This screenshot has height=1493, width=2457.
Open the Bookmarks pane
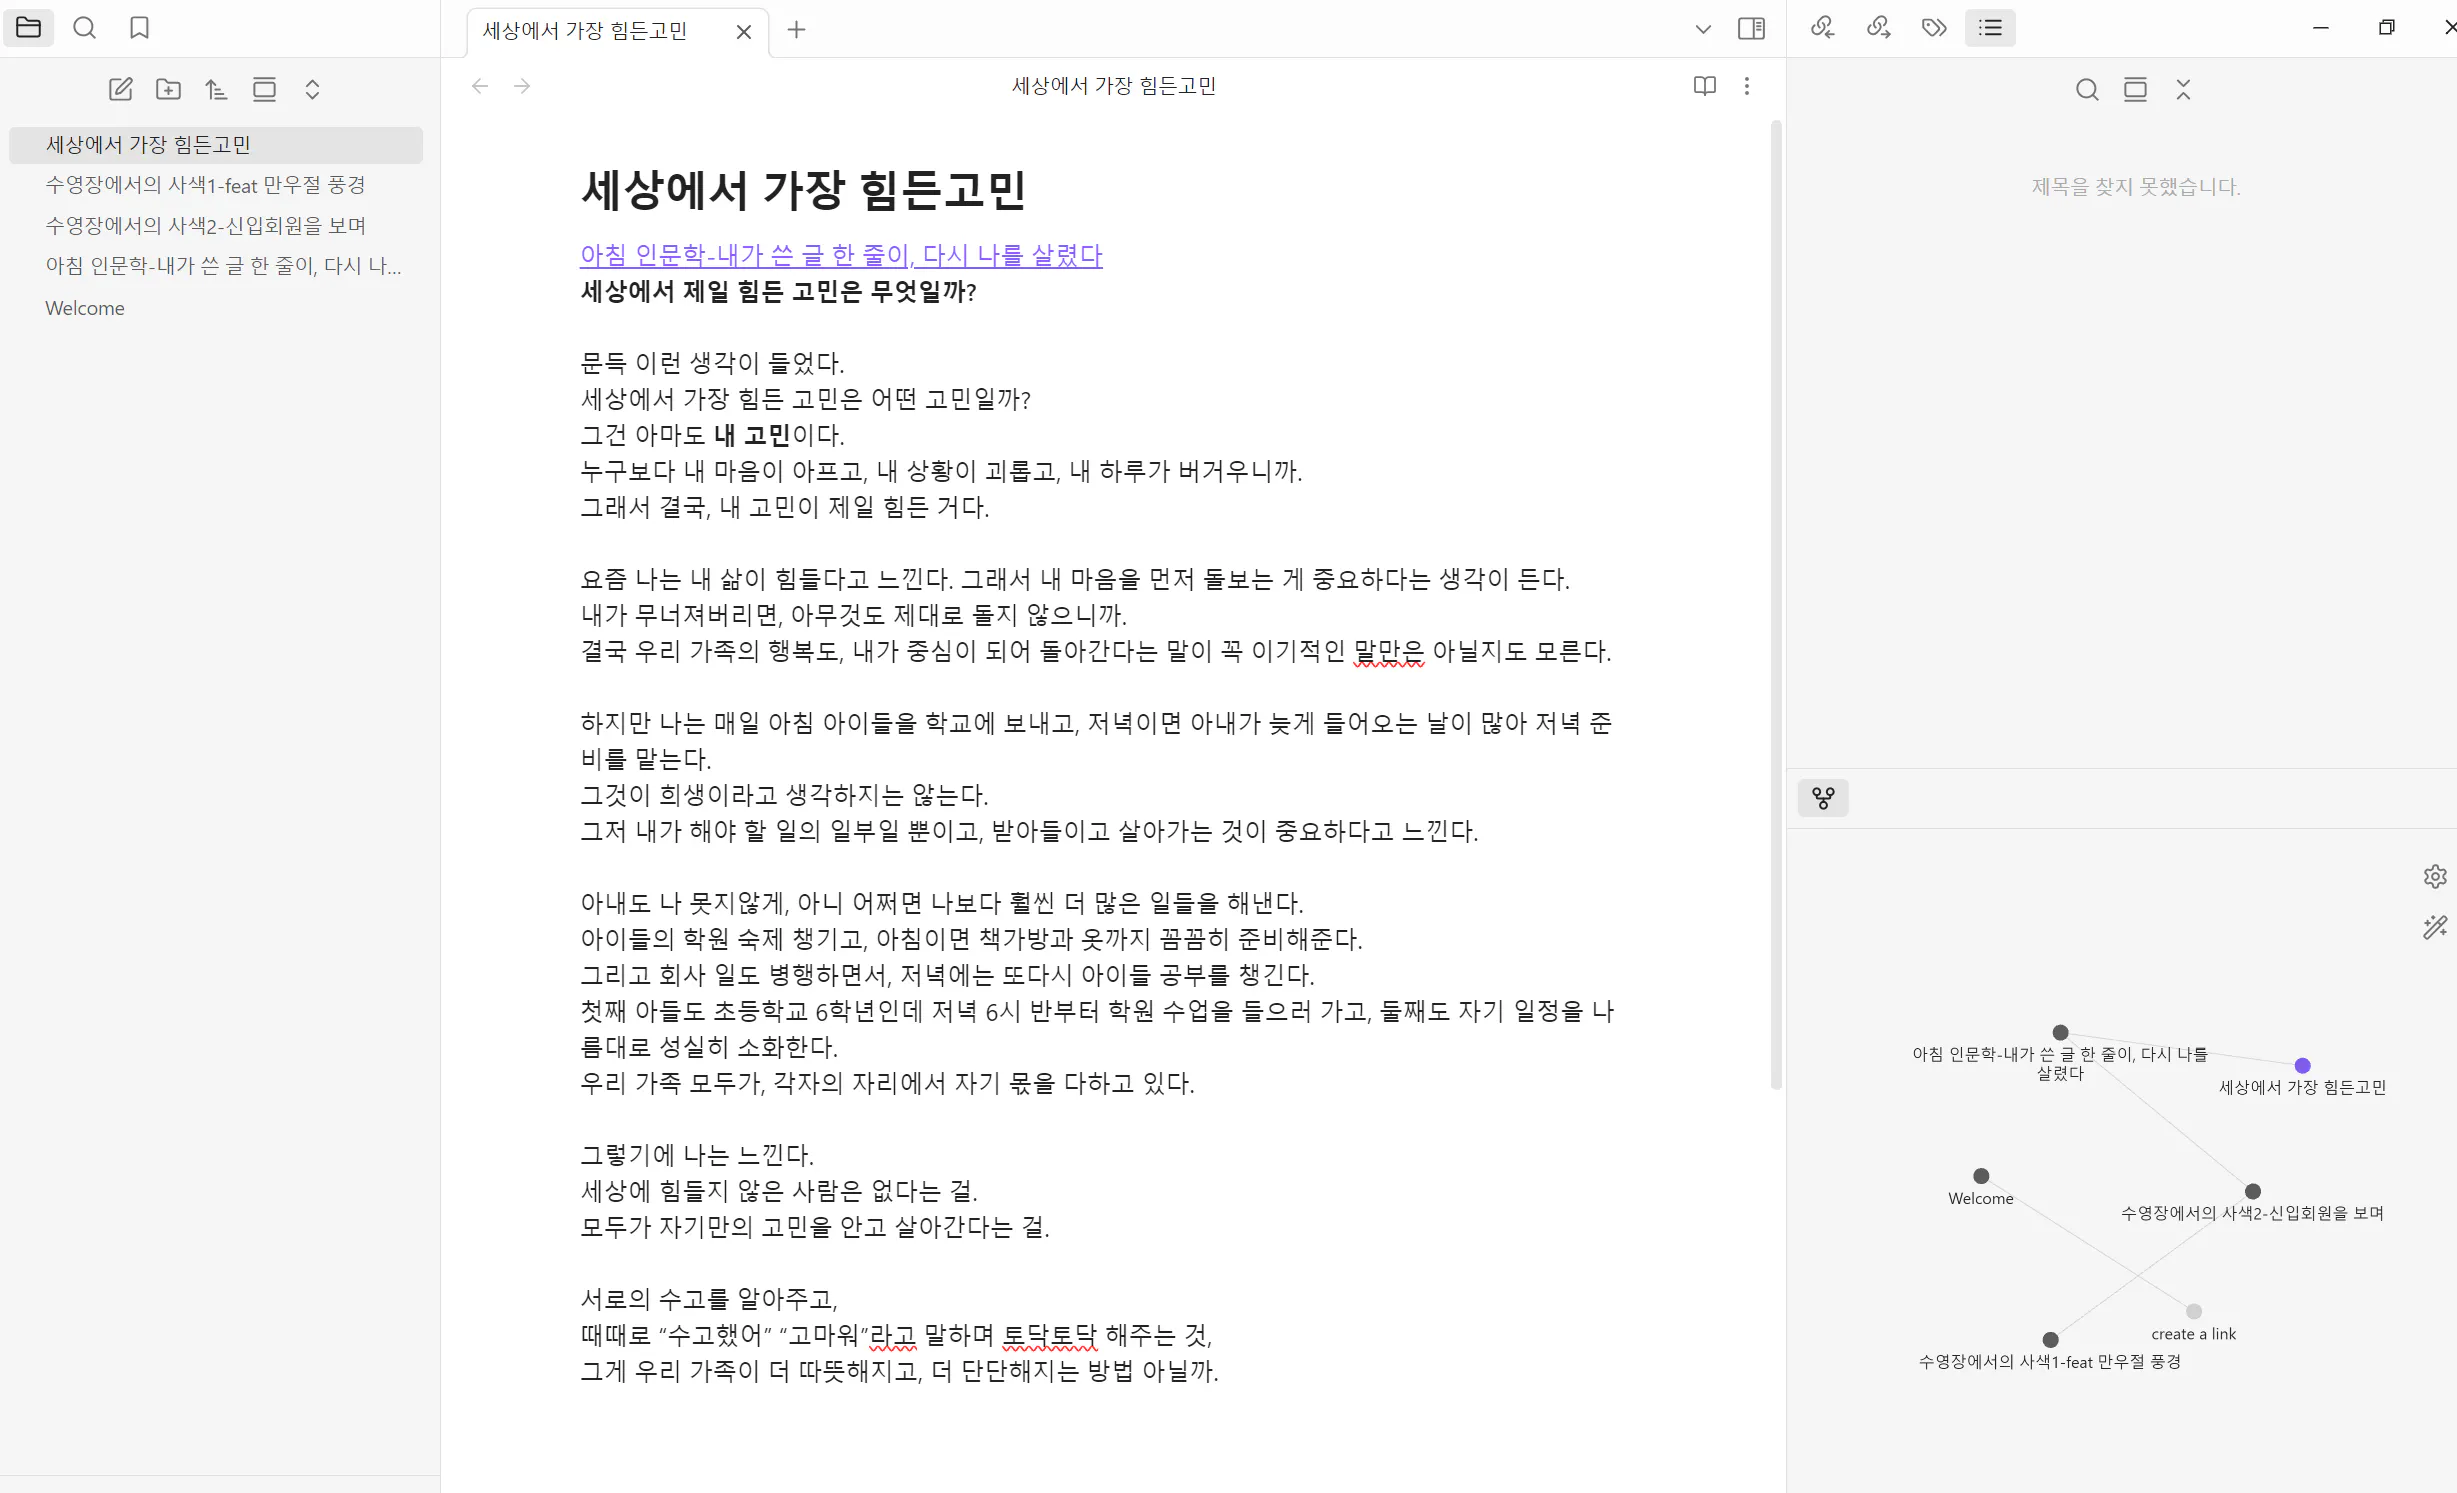139,28
